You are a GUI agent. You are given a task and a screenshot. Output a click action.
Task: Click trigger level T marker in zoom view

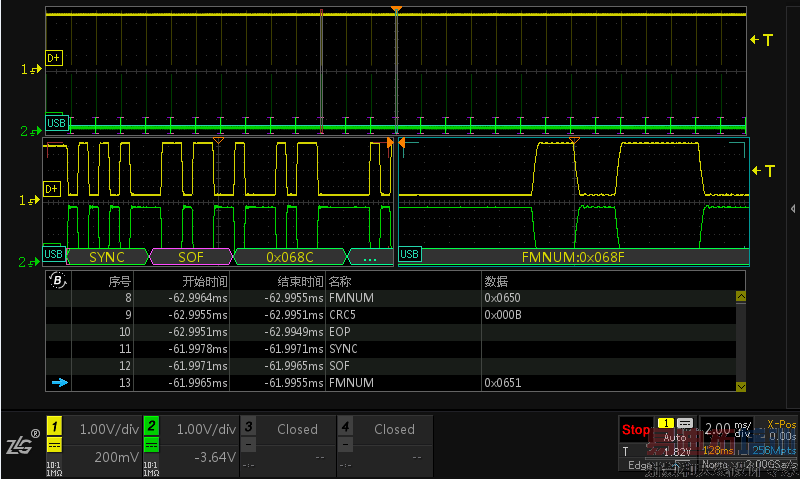764,171
